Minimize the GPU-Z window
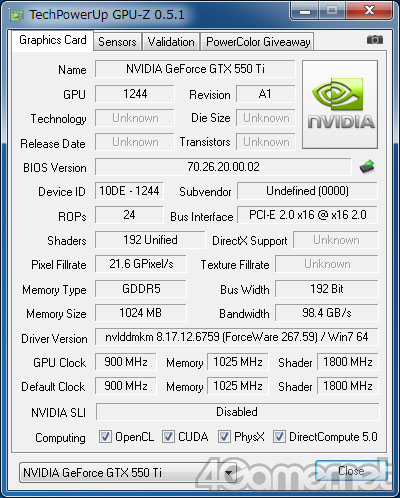The image size is (400, 498). [x=305, y=11]
